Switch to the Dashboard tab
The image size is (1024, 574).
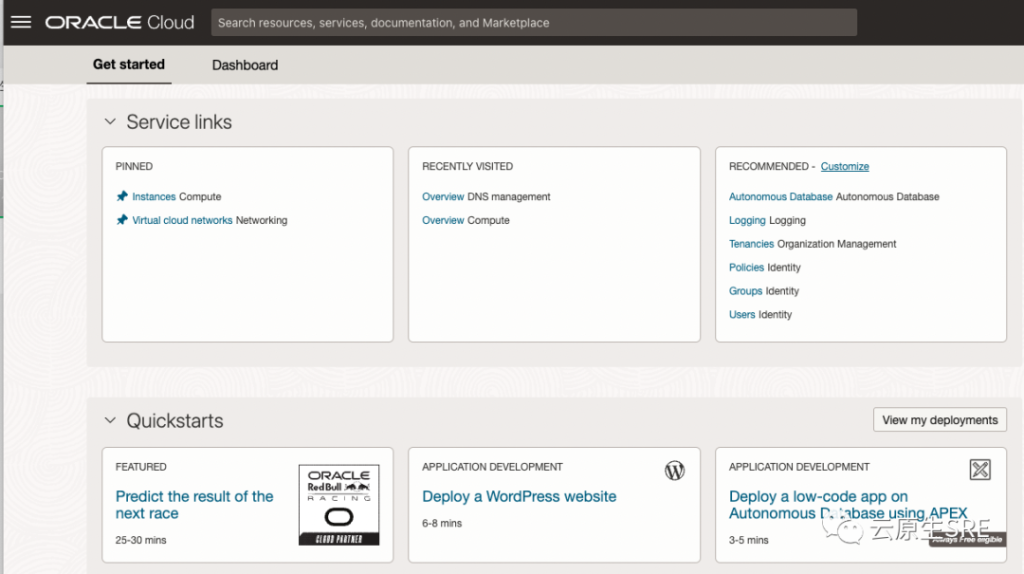click(245, 65)
